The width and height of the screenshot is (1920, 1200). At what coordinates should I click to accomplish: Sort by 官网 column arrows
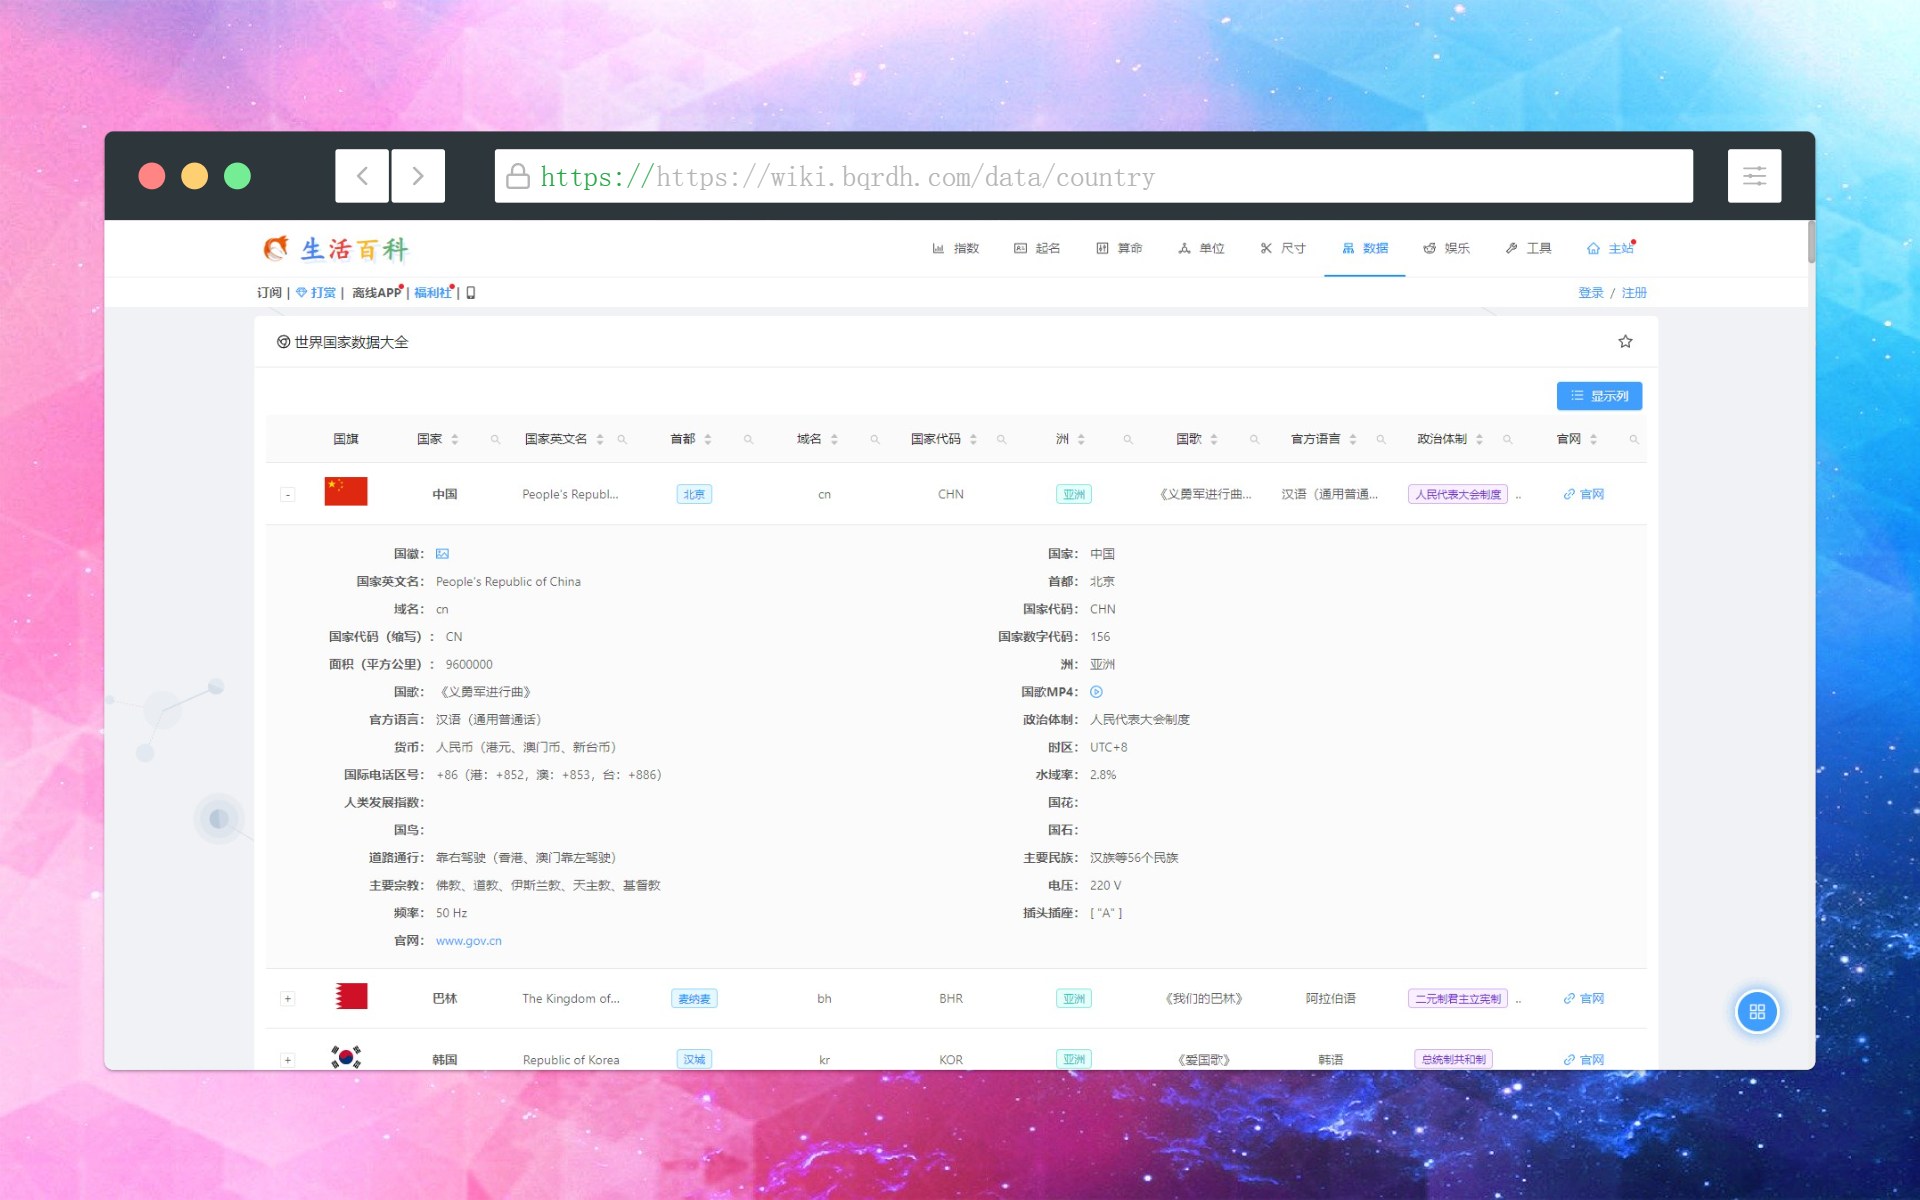(x=1593, y=439)
